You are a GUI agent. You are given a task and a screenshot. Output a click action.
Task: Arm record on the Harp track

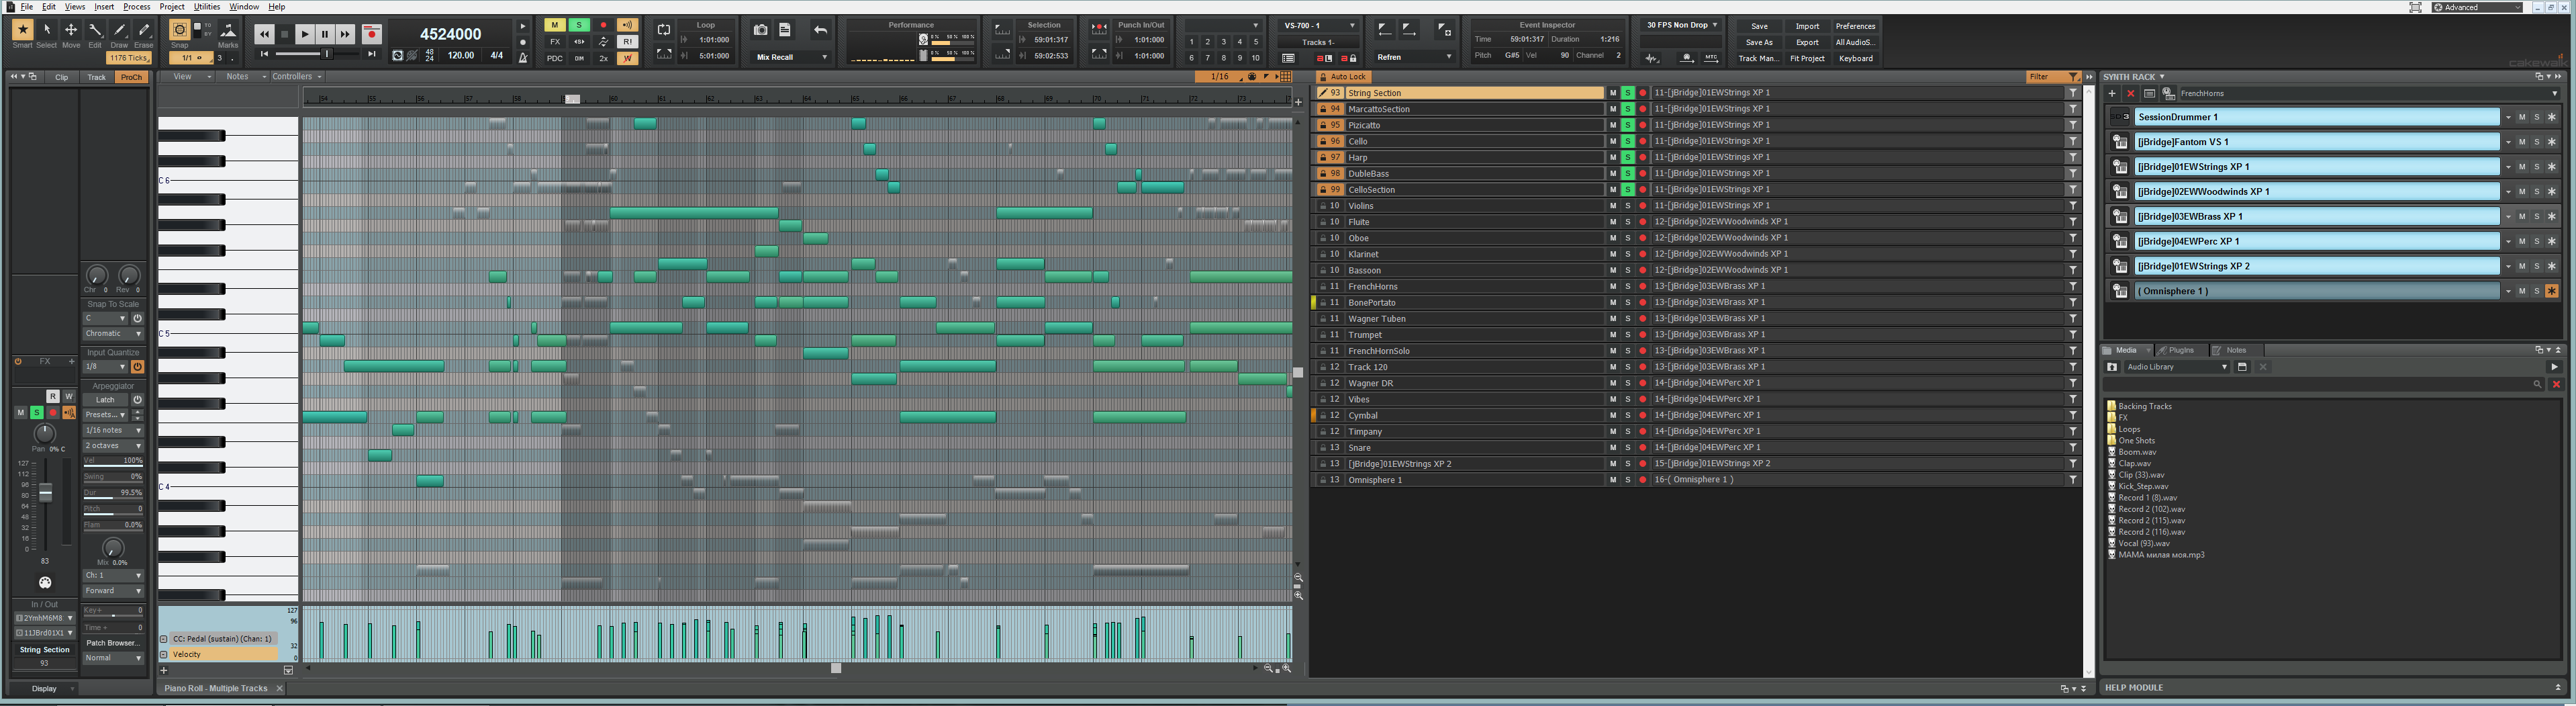click(1642, 157)
